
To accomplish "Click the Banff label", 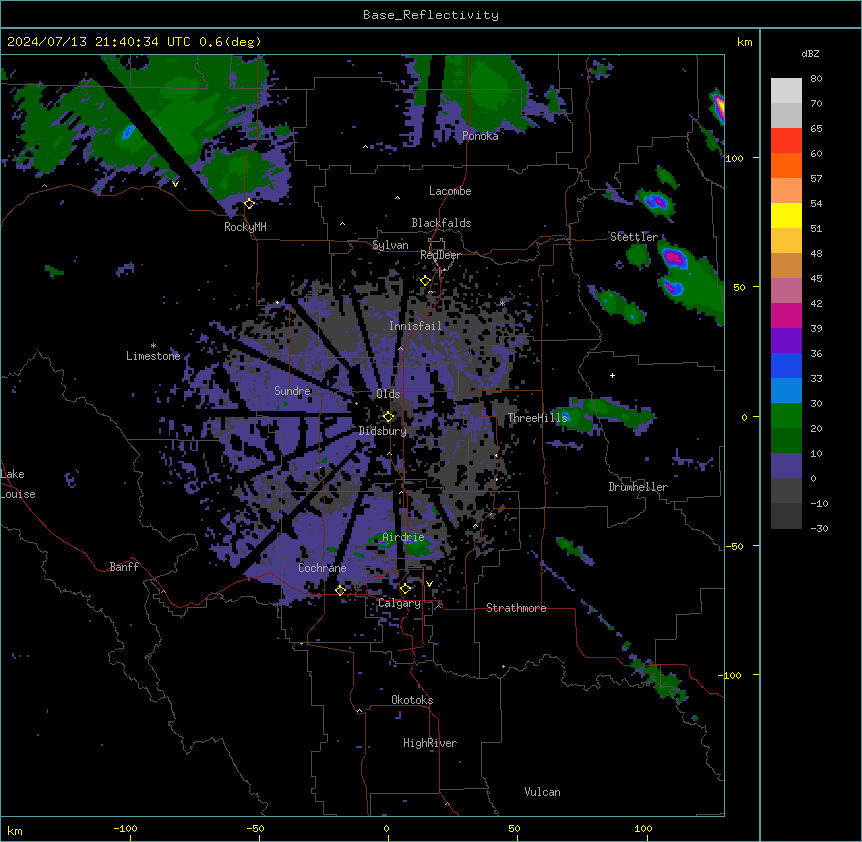I will pyautogui.click(x=124, y=567).
